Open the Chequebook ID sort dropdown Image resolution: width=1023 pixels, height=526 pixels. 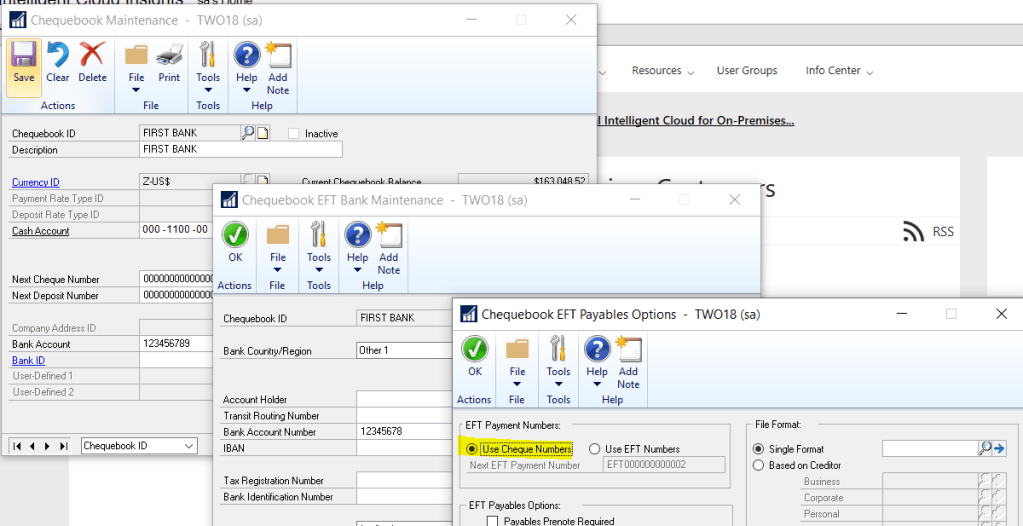click(x=189, y=446)
